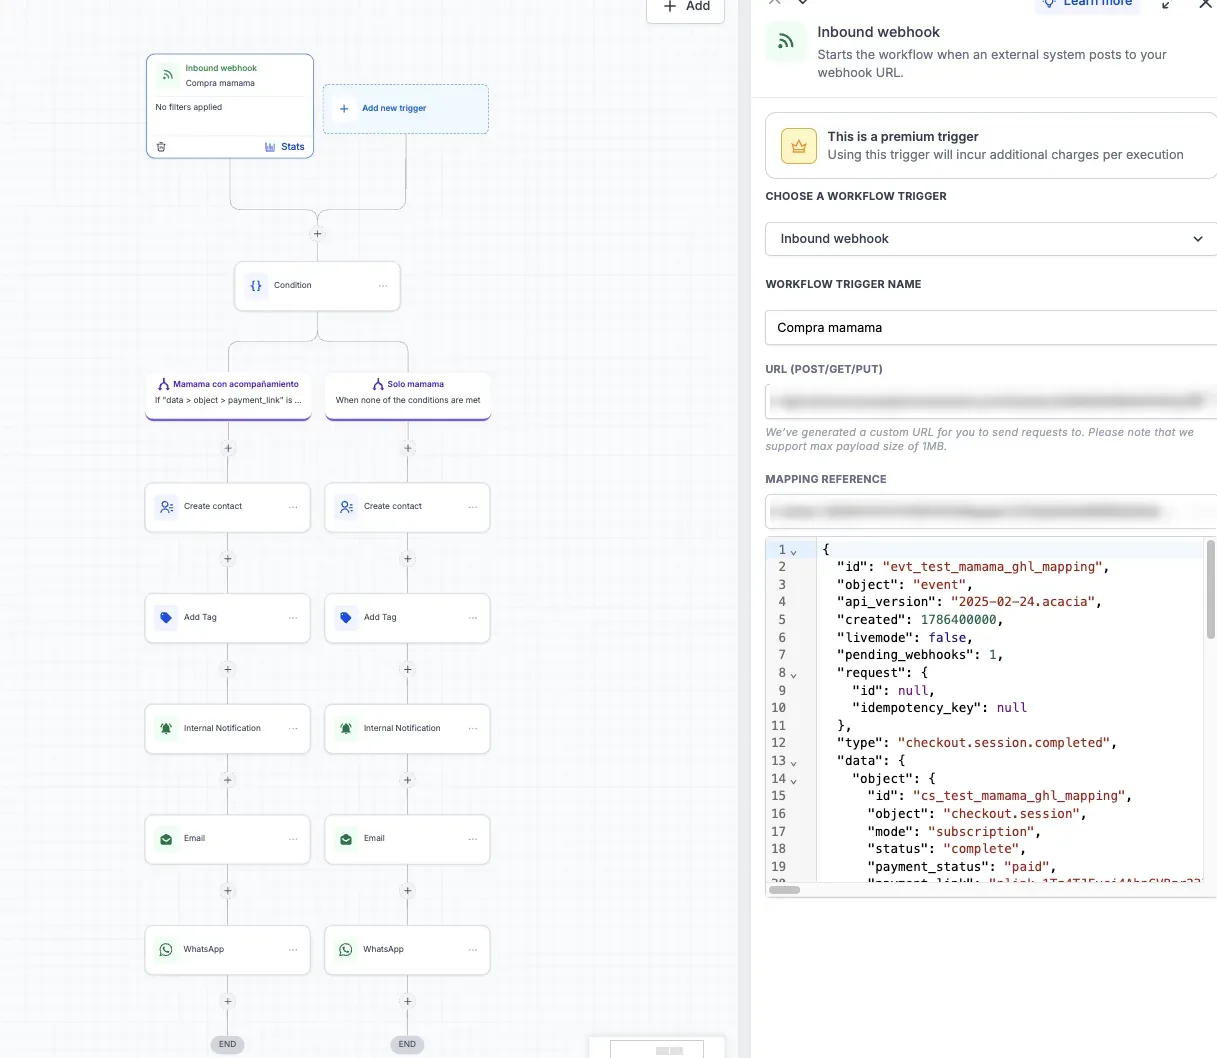
Task: Collapse the side panel with the arrows icon
Action: point(1166,5)
